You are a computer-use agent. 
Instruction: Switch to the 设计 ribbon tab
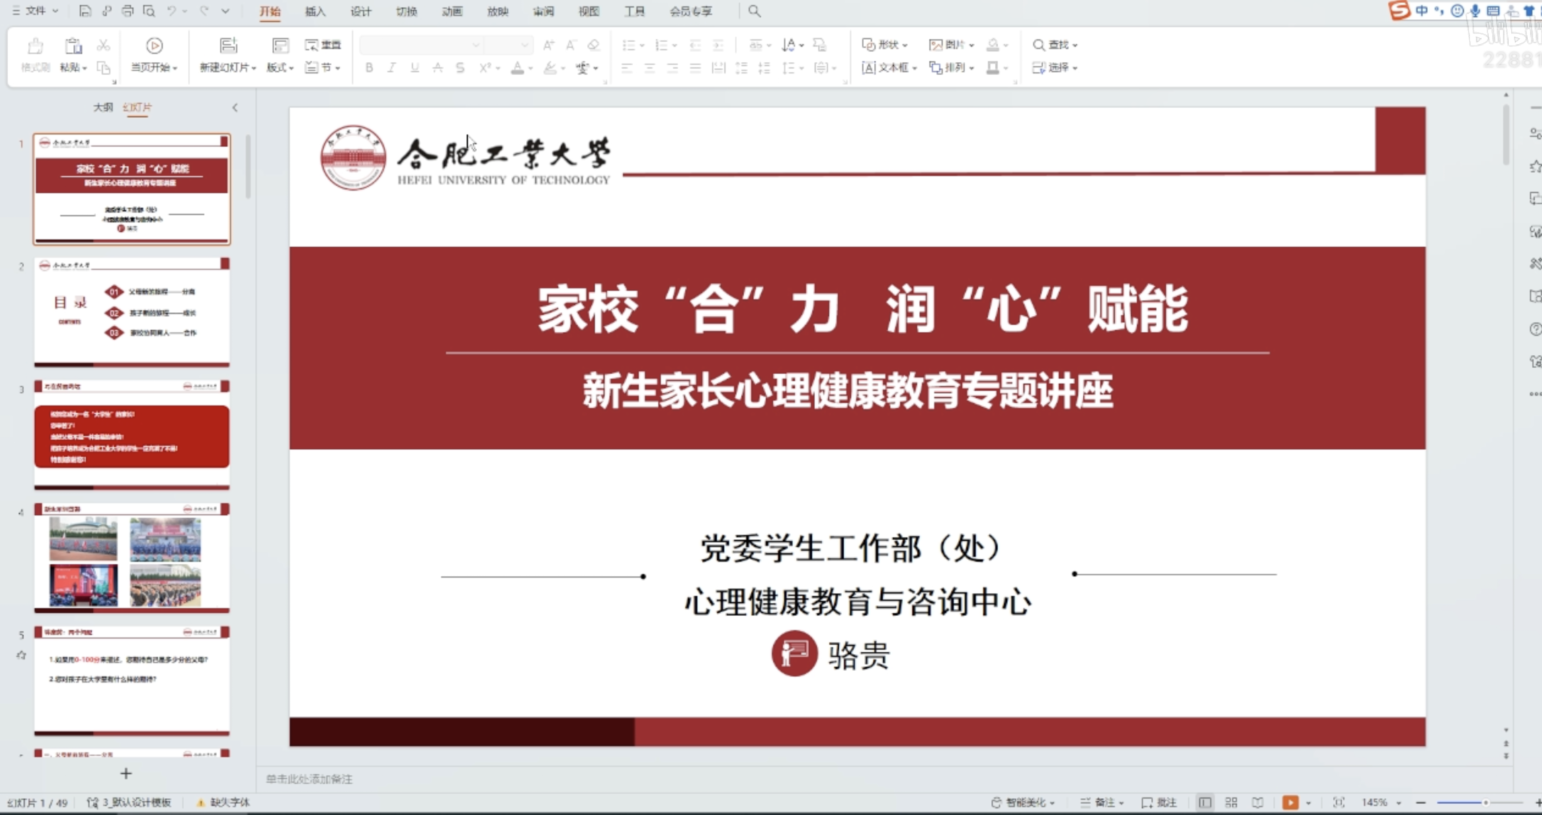point(361,11)
